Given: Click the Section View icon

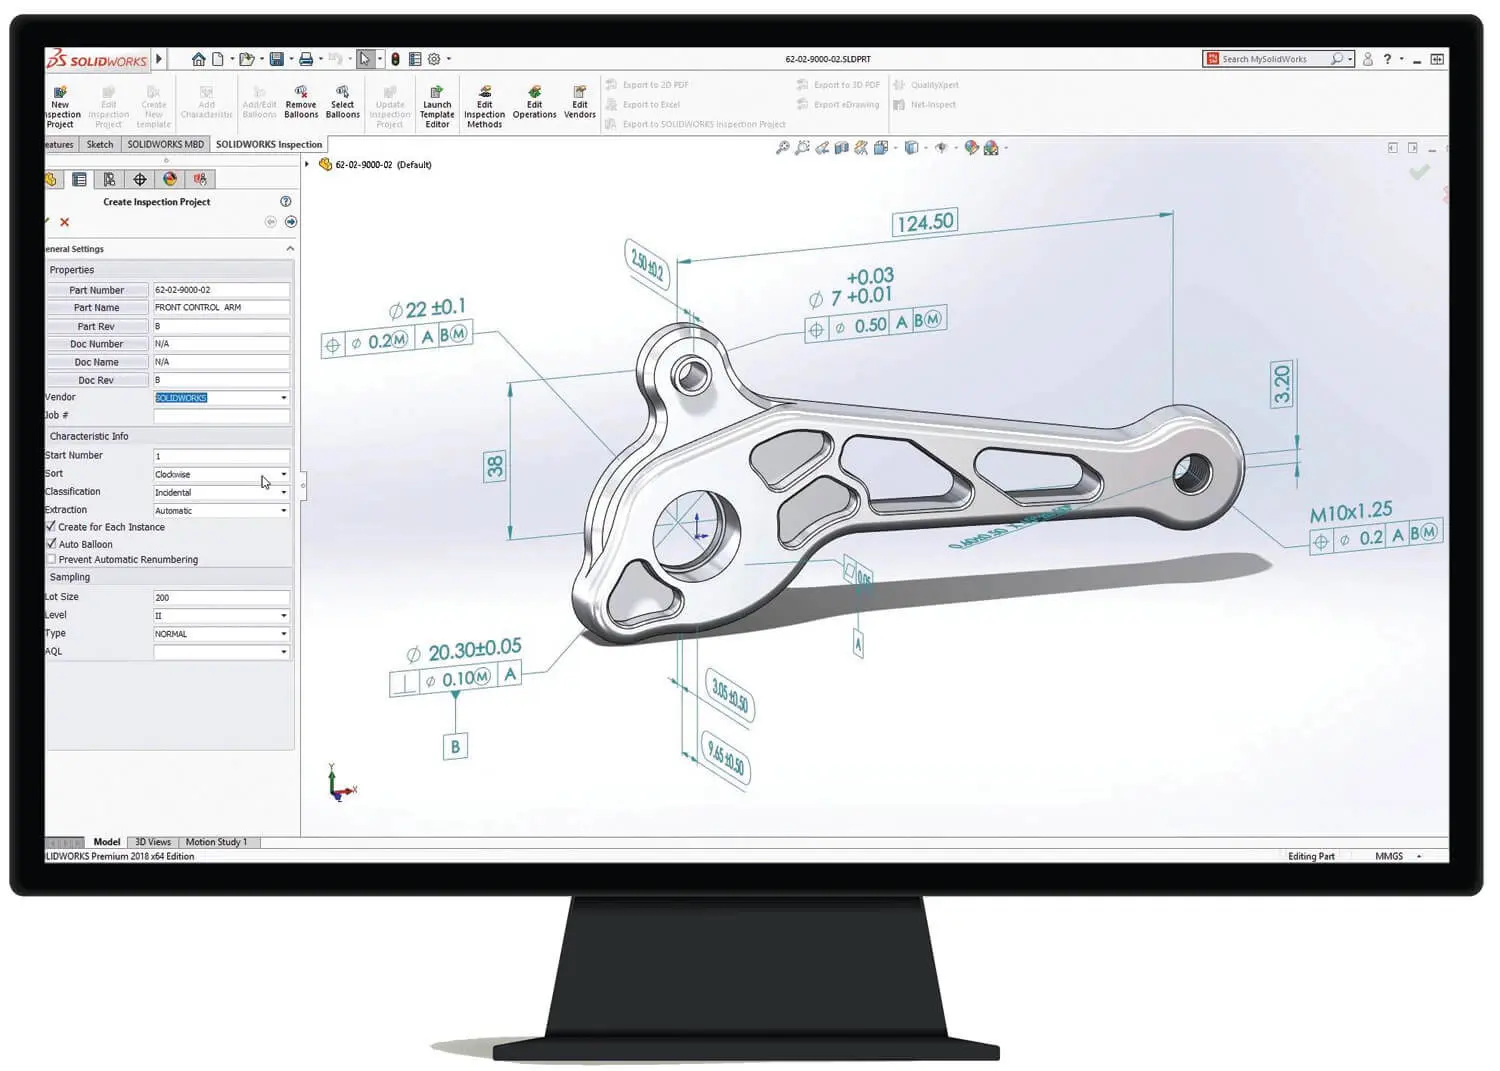Looking at the screenshot, I should pyautogui.click(x=842, y=148).
